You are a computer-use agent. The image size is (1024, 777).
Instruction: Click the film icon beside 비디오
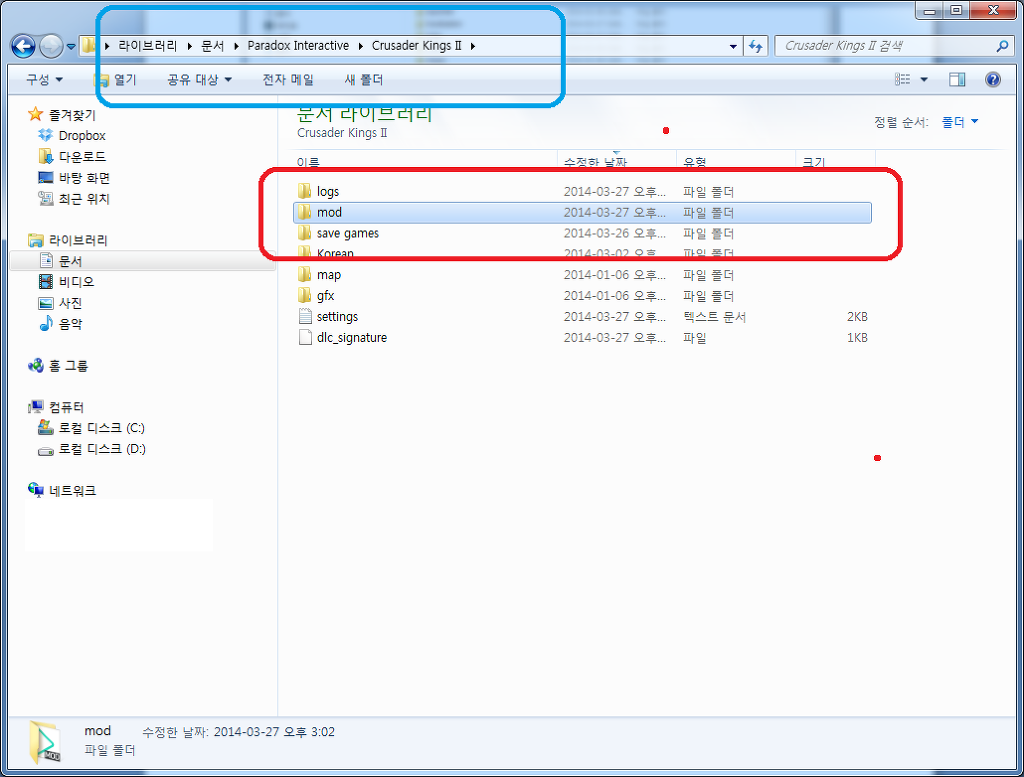coord(46,281)
